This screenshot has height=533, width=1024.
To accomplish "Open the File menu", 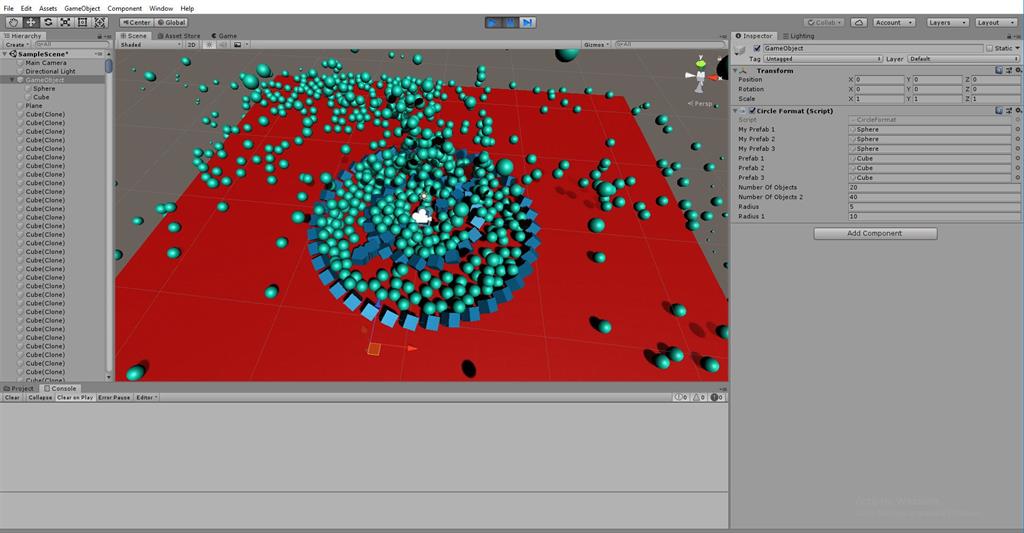I will point(8,8).
